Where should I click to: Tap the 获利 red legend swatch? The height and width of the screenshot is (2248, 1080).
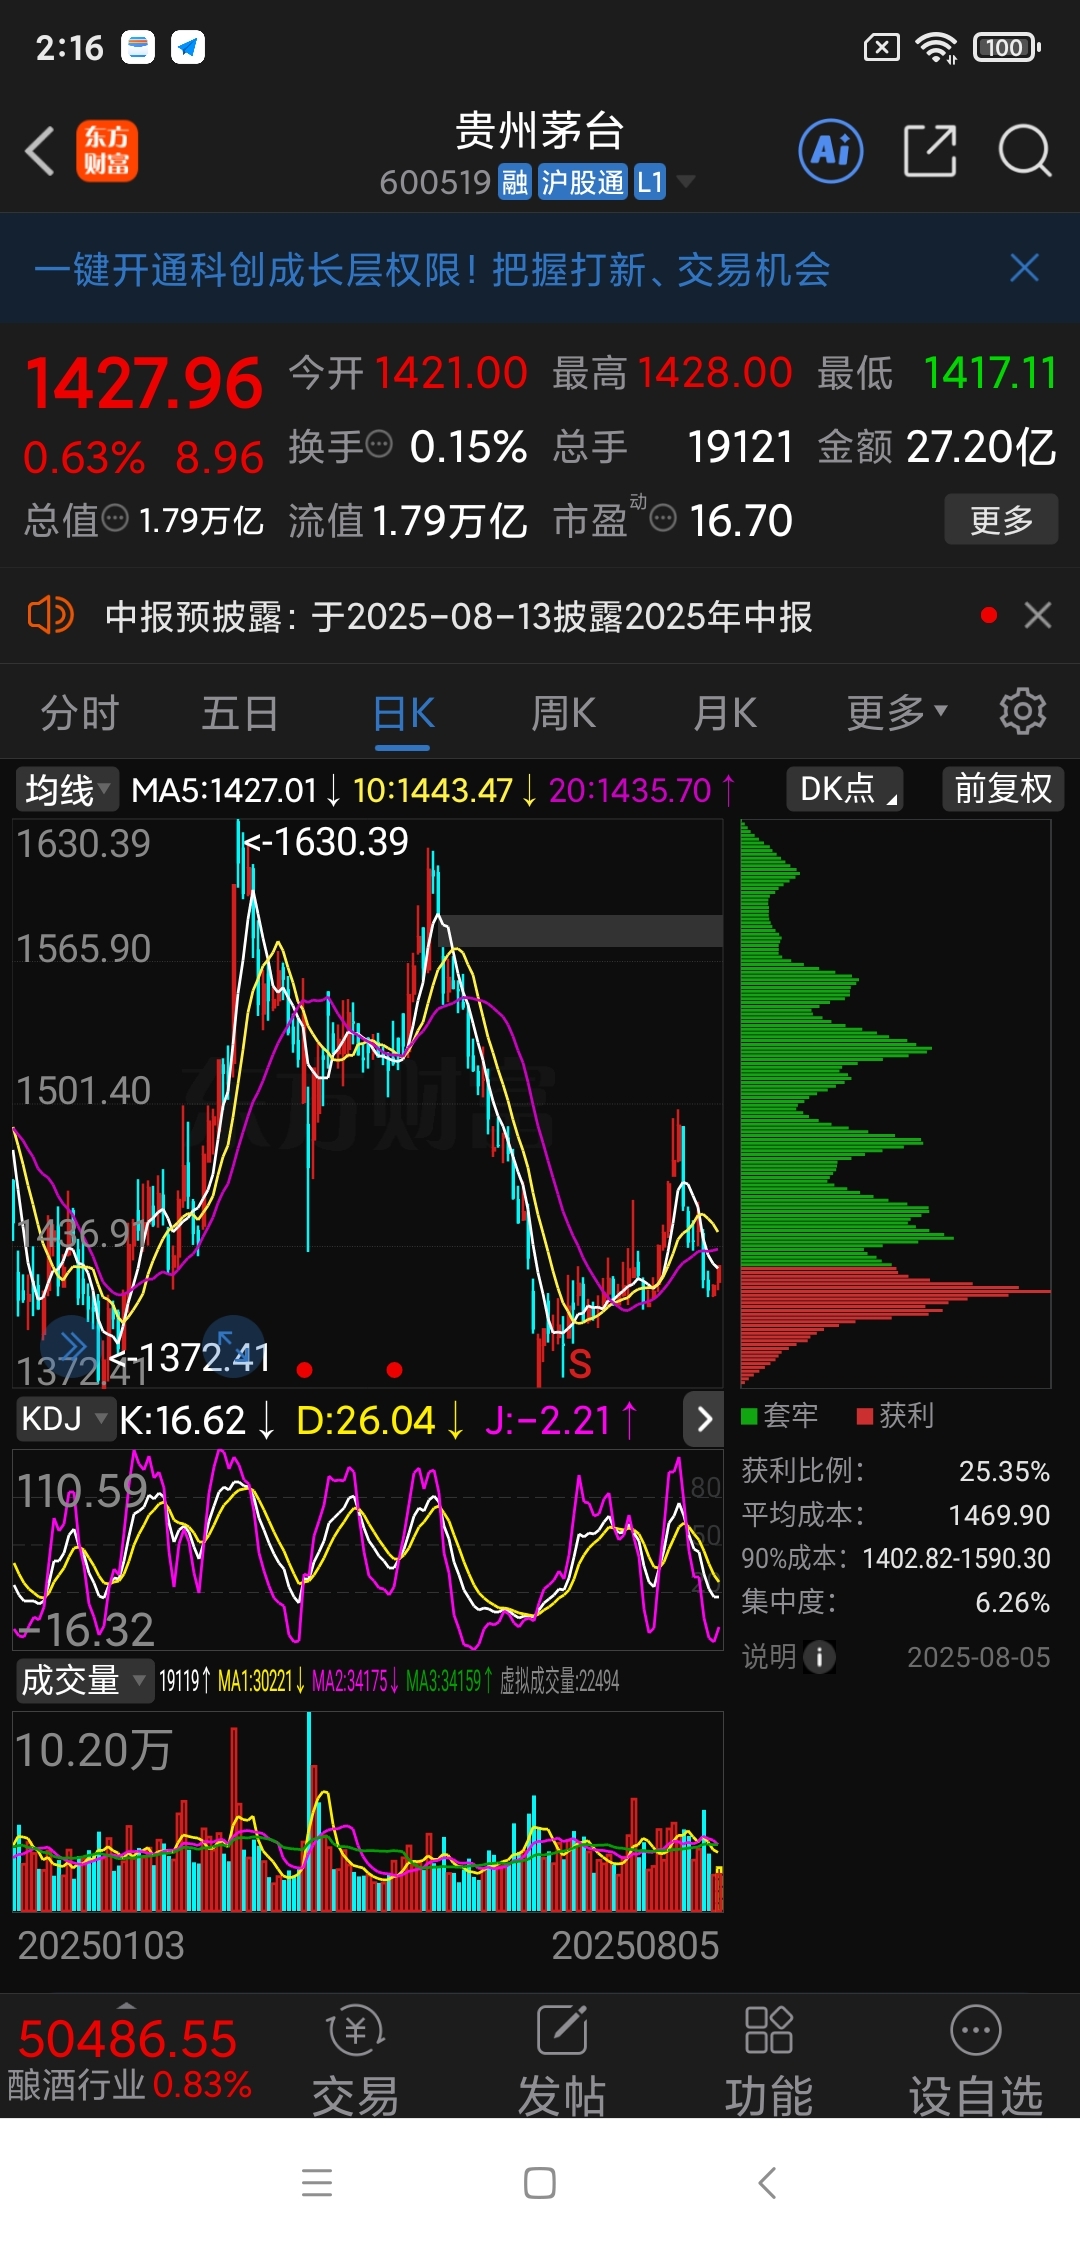(865, 1416)
